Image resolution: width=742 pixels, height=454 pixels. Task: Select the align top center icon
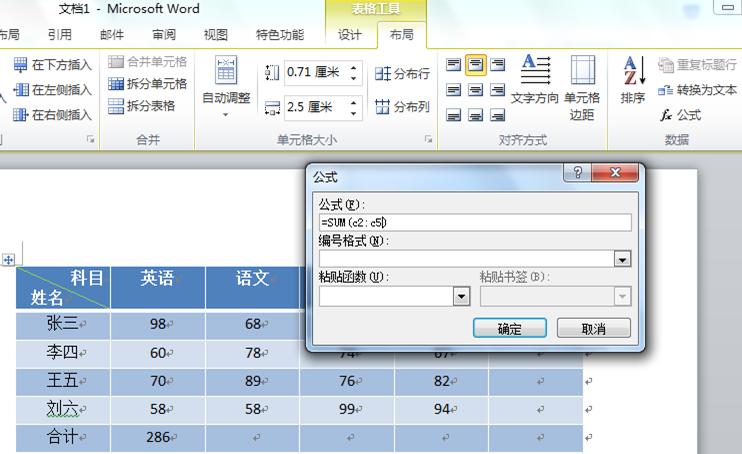(475, 64)
